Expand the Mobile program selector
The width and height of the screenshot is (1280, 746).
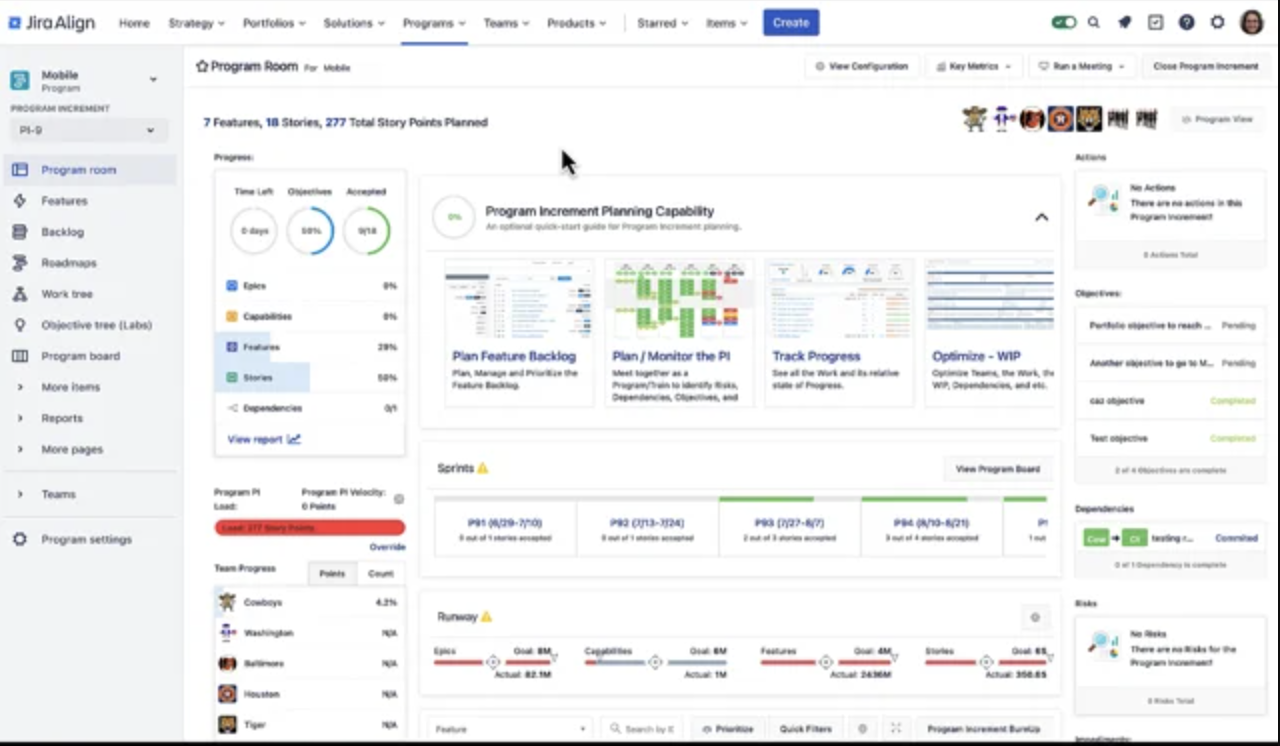click(153, 79)
